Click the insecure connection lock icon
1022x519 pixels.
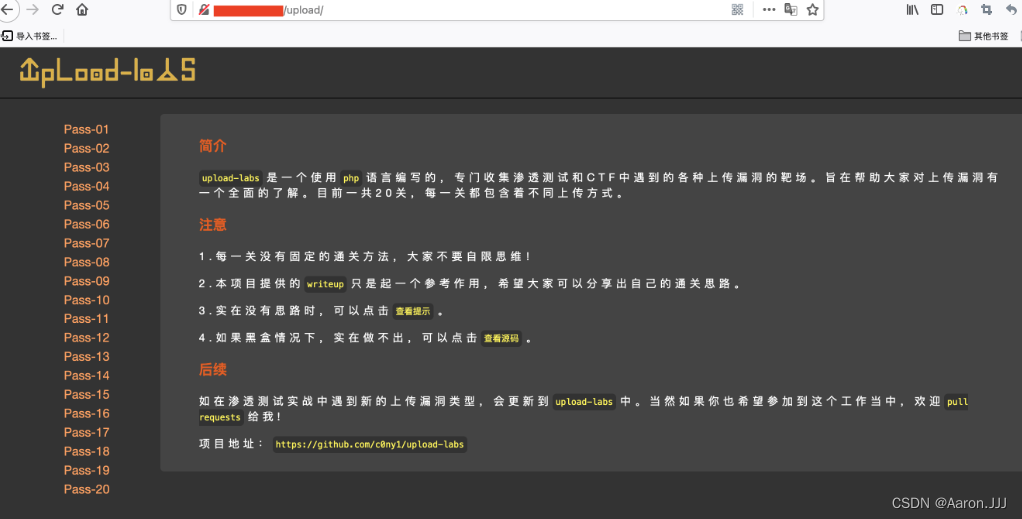pyautogui.click(x=203, y=10)
